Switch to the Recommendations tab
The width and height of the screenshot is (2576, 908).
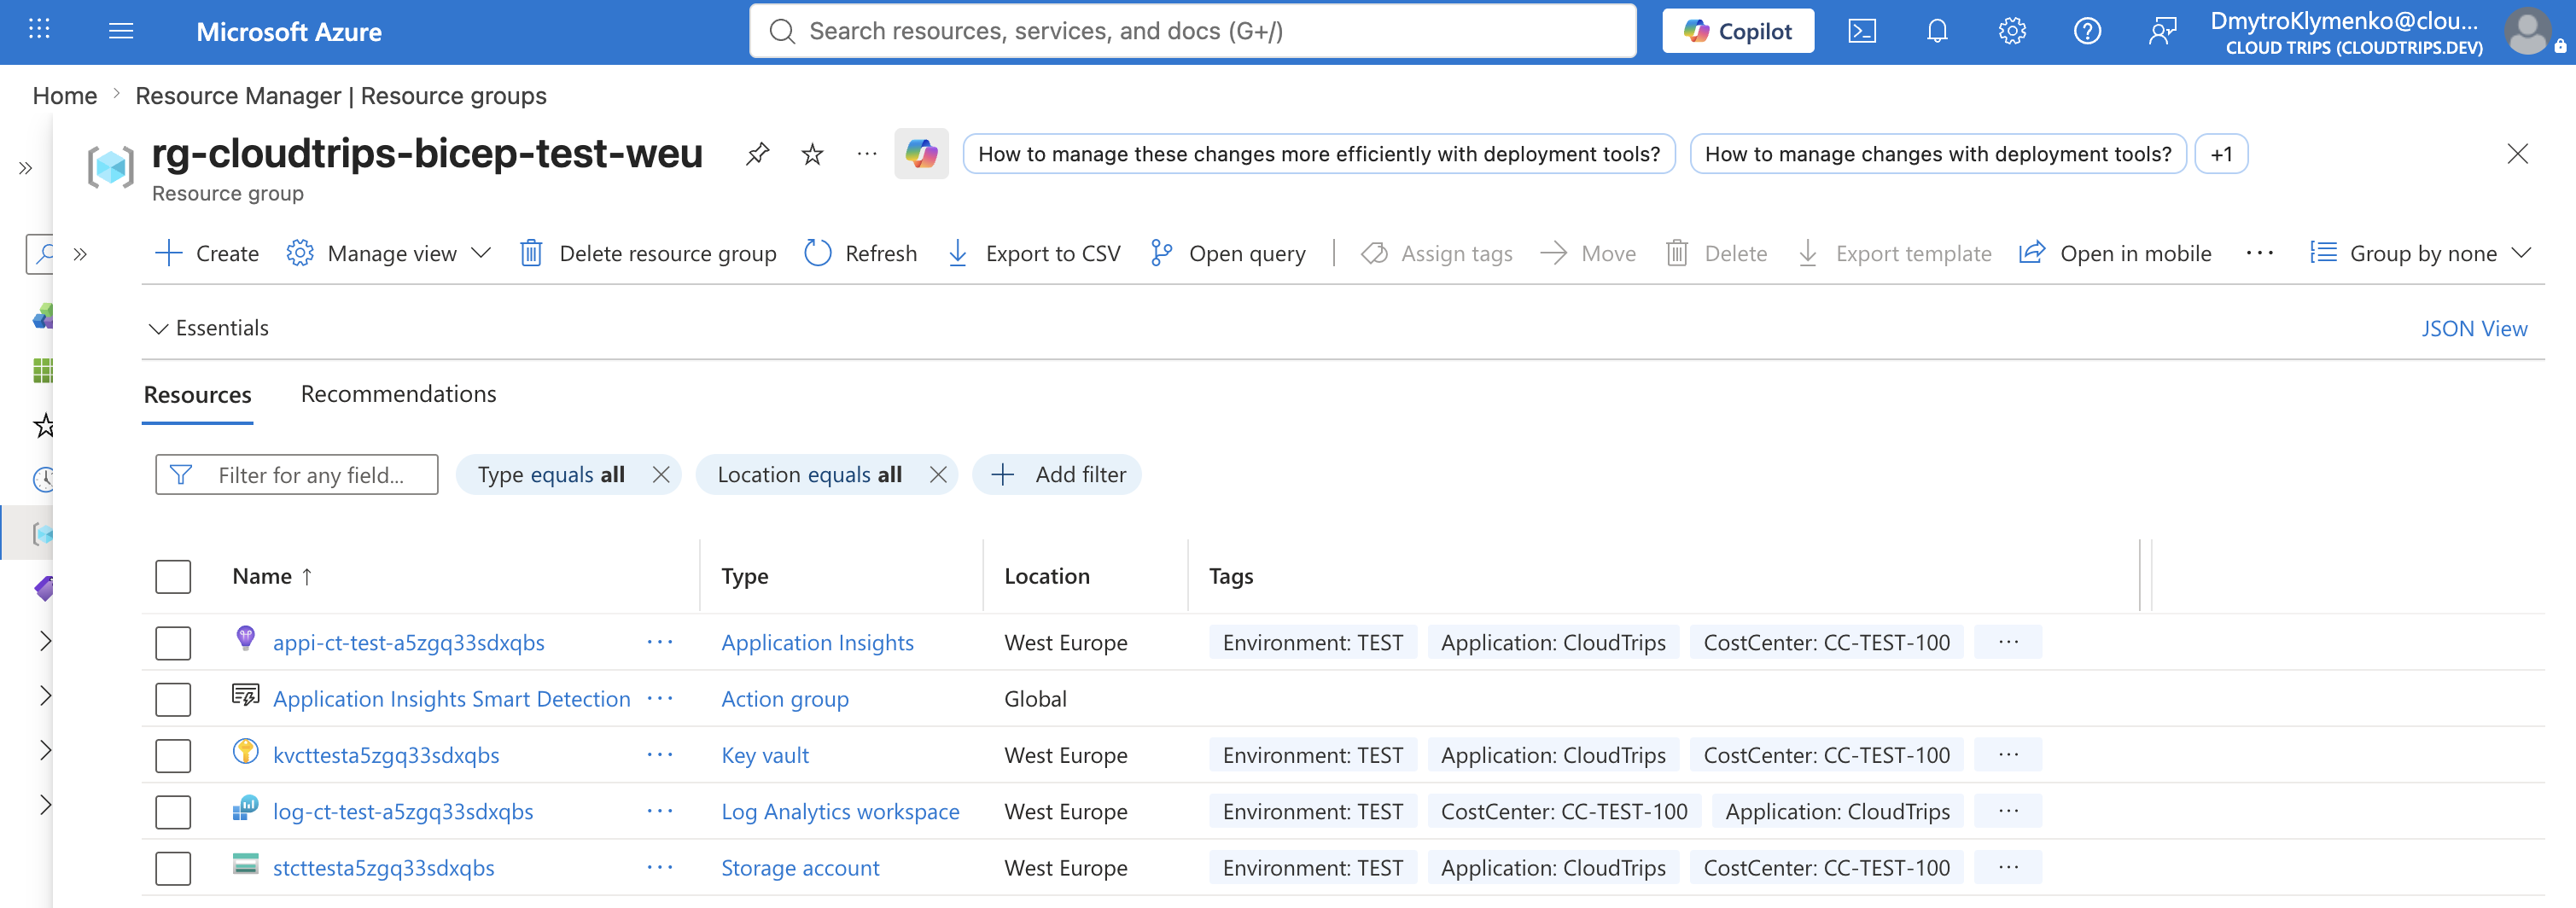point(398,394)
